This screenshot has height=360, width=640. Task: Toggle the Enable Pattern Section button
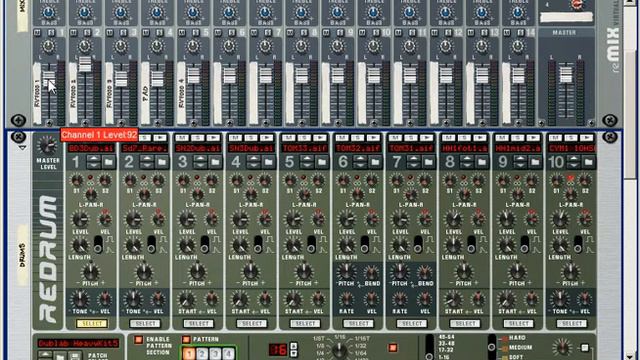point(138,340)
